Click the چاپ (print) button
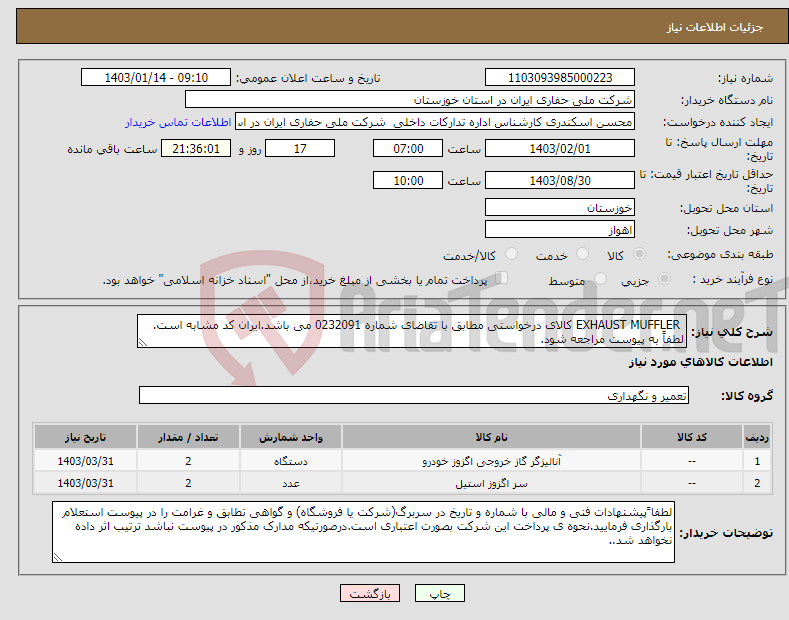 point(439,593)
